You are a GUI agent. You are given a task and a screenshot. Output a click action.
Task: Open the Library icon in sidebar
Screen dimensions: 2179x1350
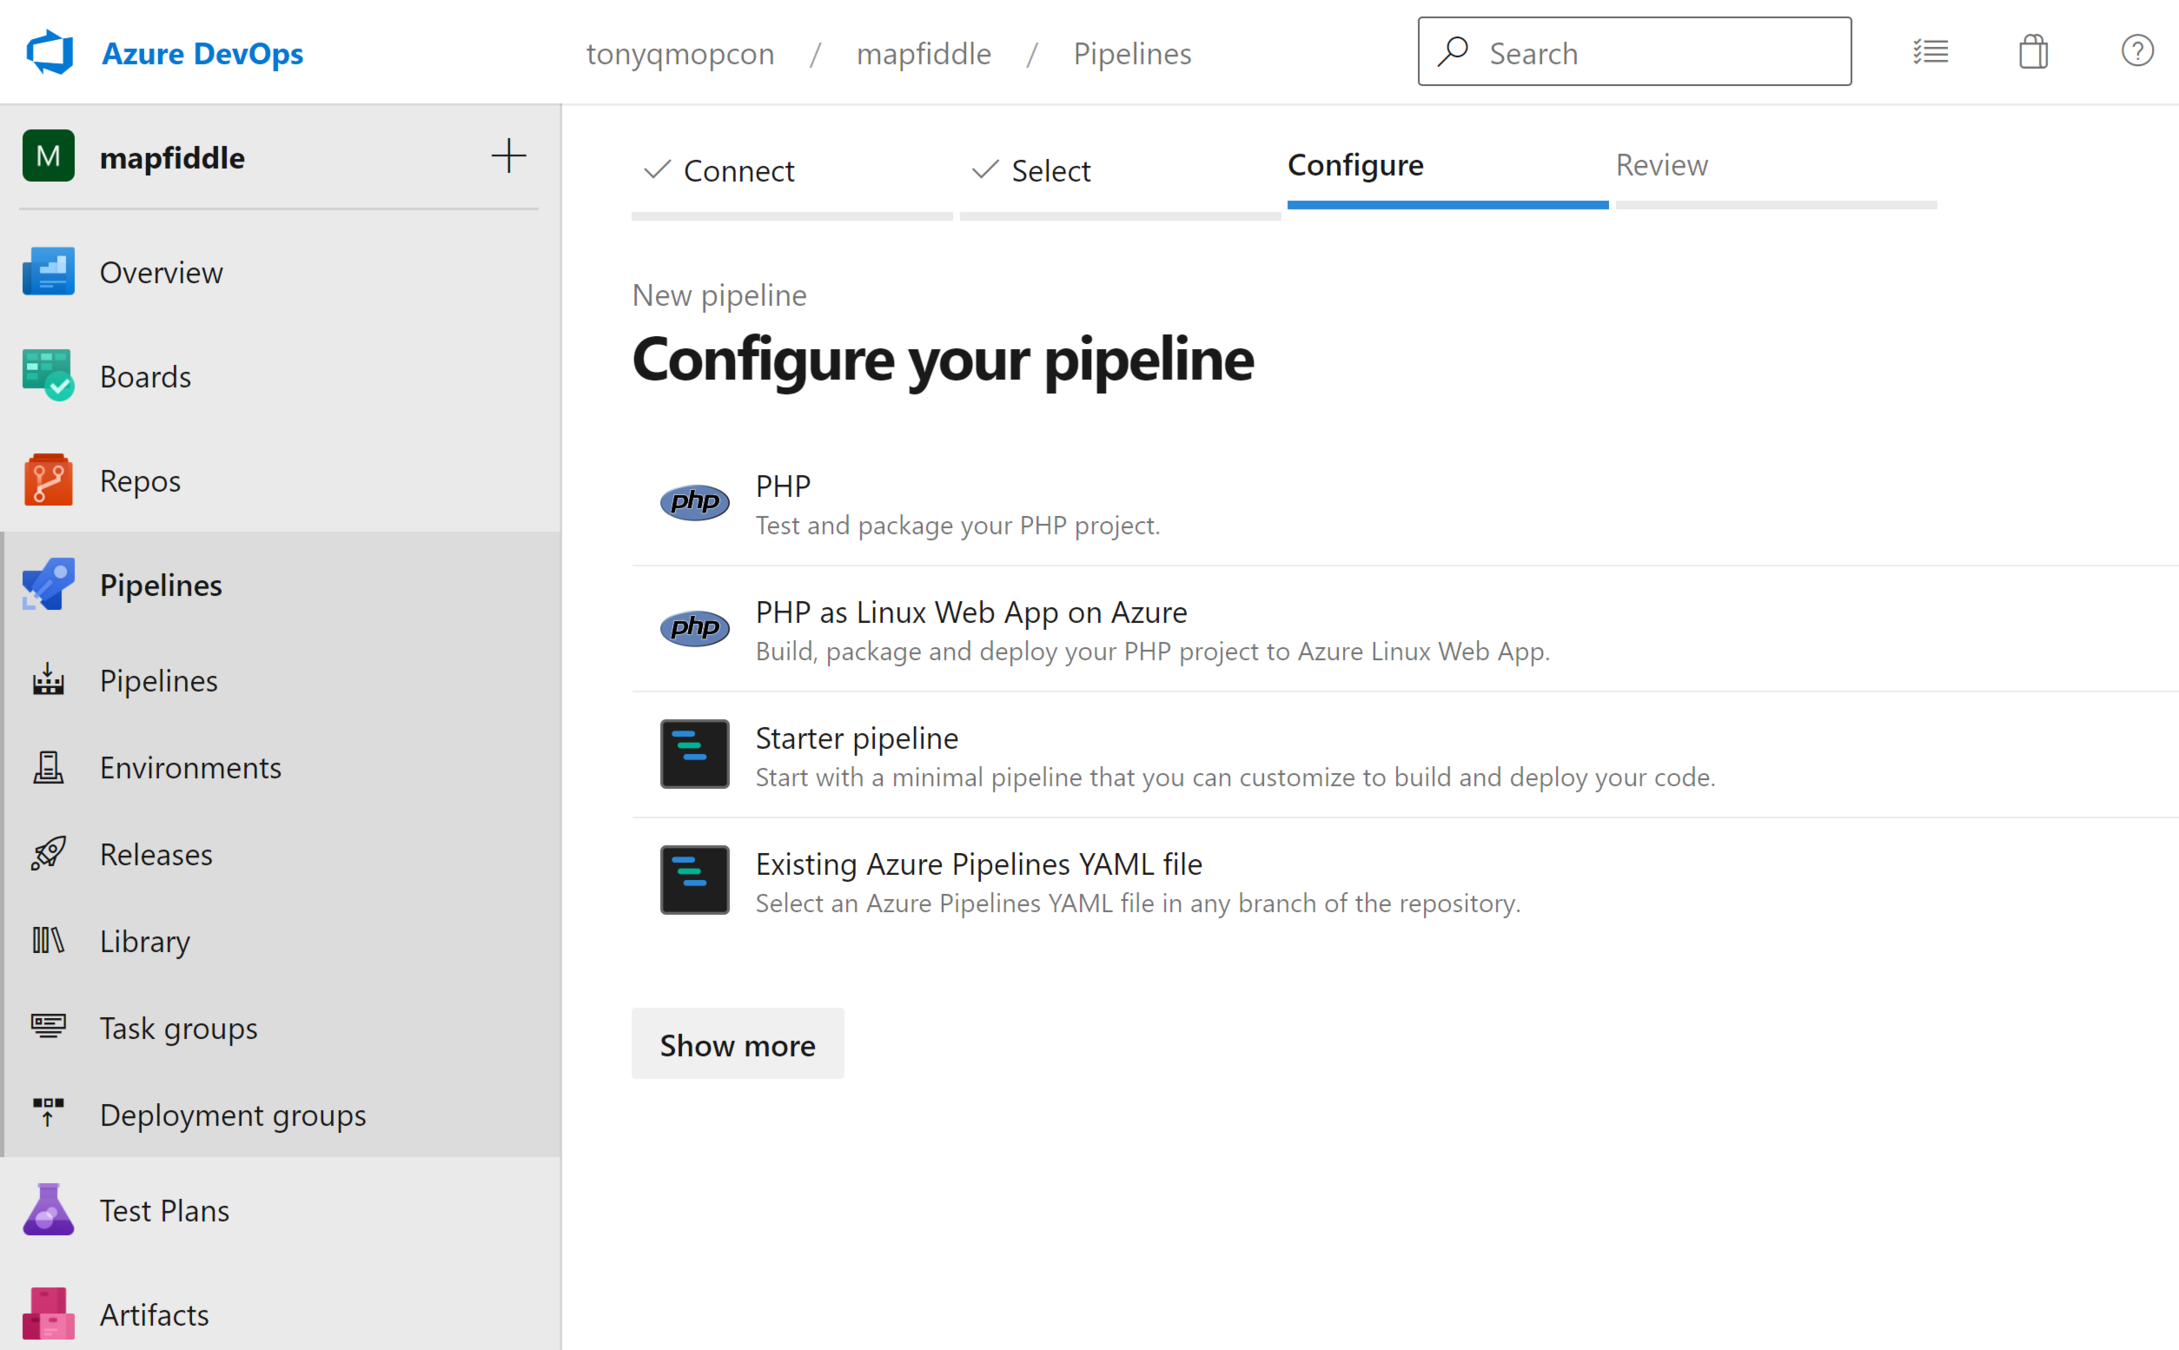point(48,941)
